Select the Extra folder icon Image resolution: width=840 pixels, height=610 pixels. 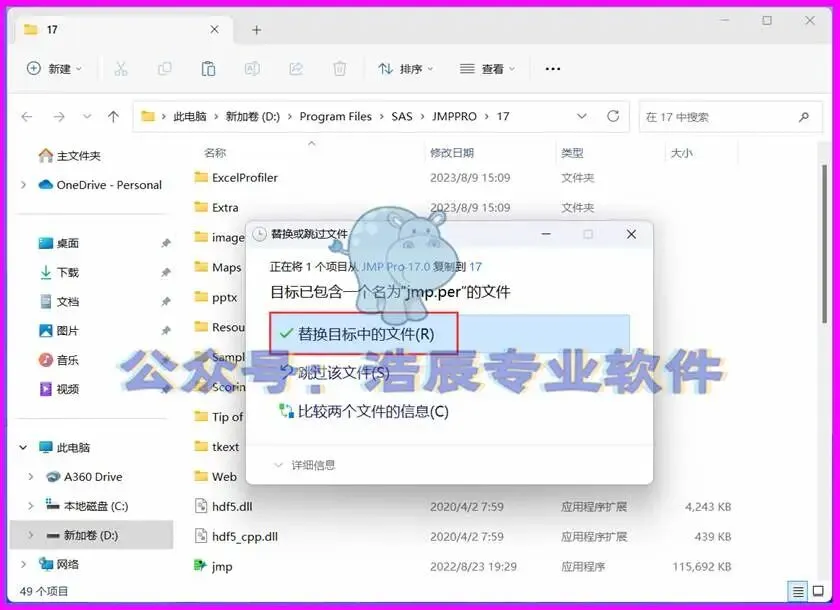201,207
